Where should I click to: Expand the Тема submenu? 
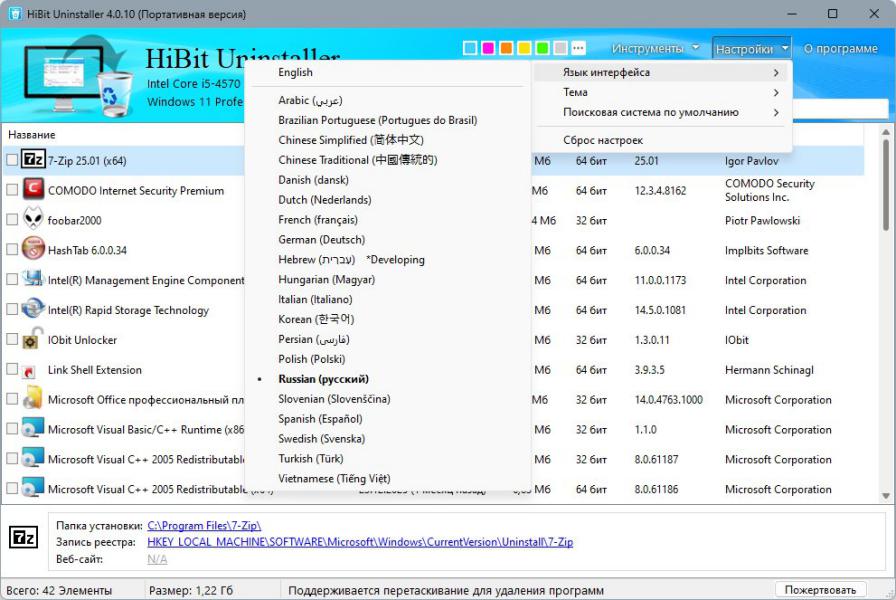point(662,93)
